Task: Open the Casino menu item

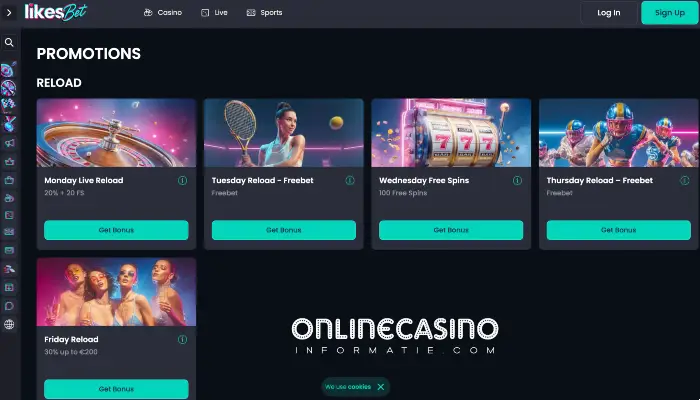Action: coord(162,13)
